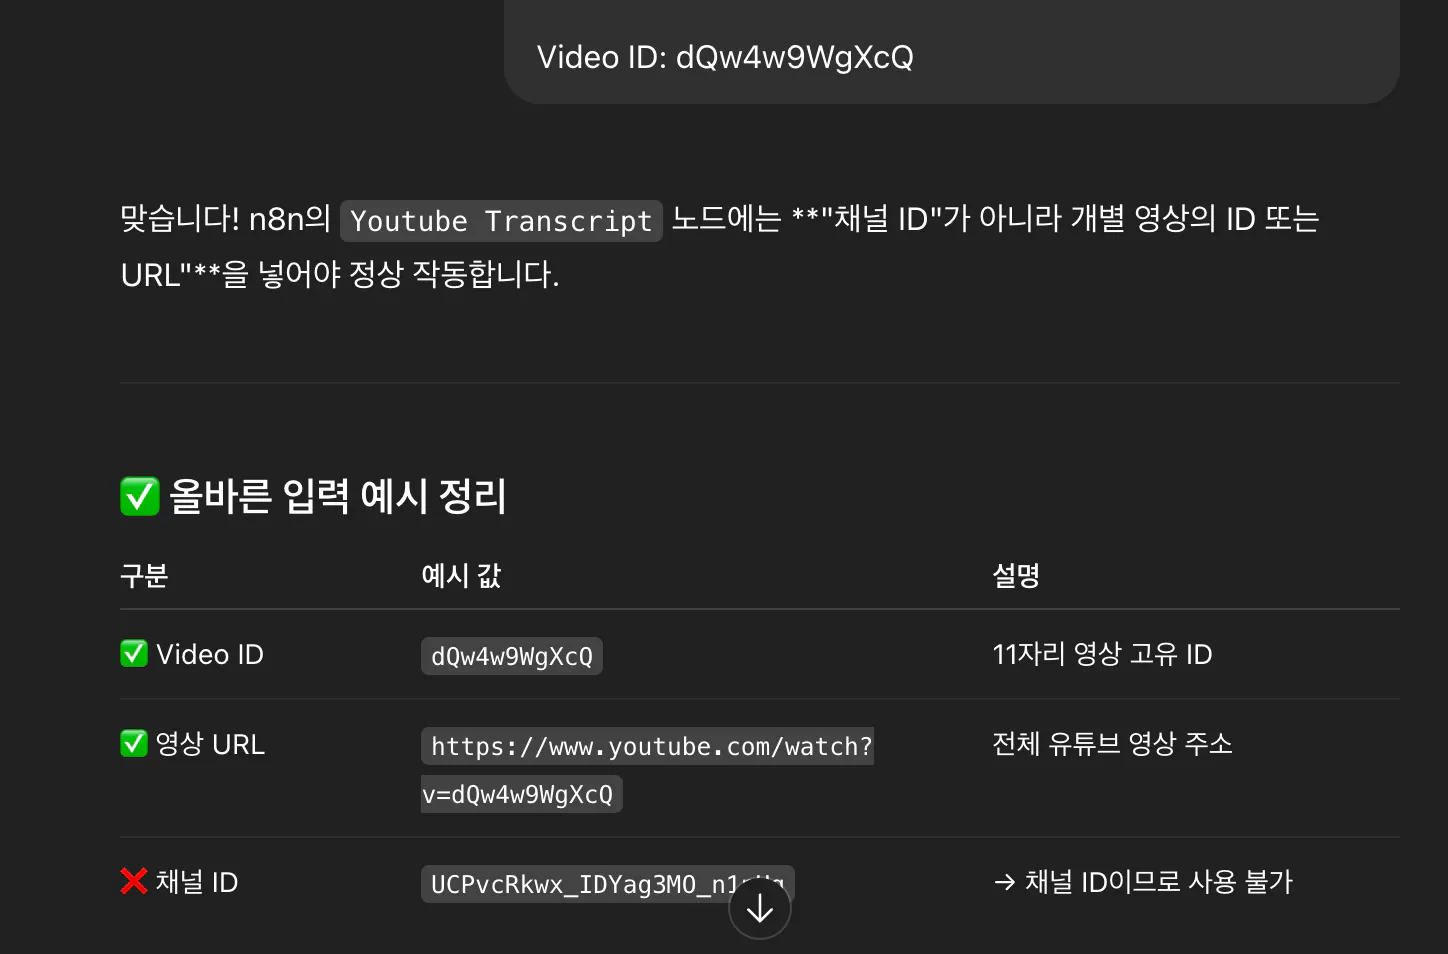Click the 영상 URL row label
This screenshot has height=954, width=1448.
[210, 744]
